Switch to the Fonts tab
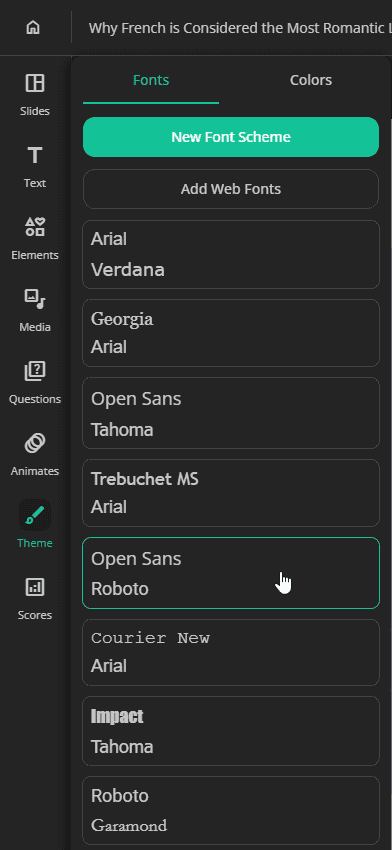 [151, 80]
